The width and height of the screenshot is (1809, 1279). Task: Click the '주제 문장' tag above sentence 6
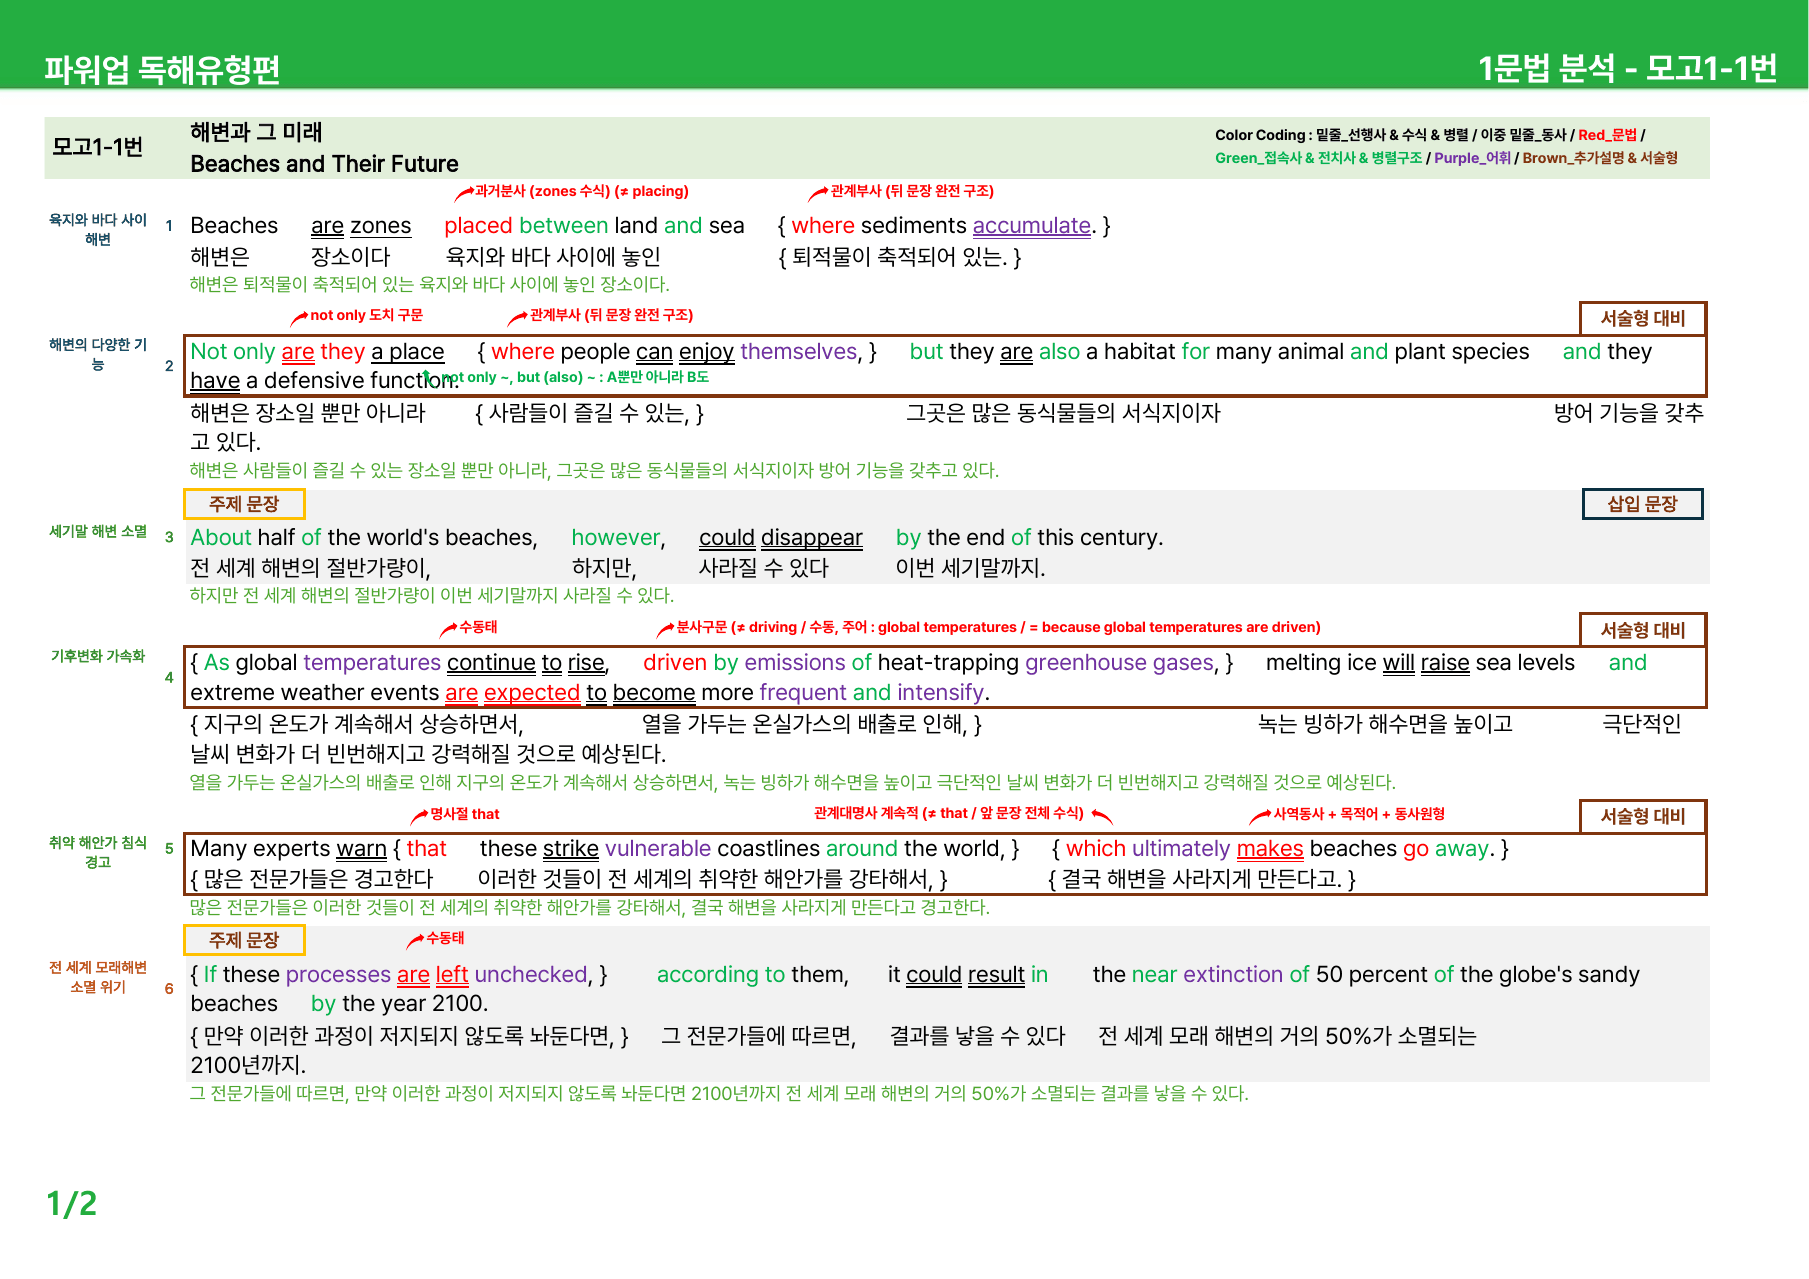point(244,940)
